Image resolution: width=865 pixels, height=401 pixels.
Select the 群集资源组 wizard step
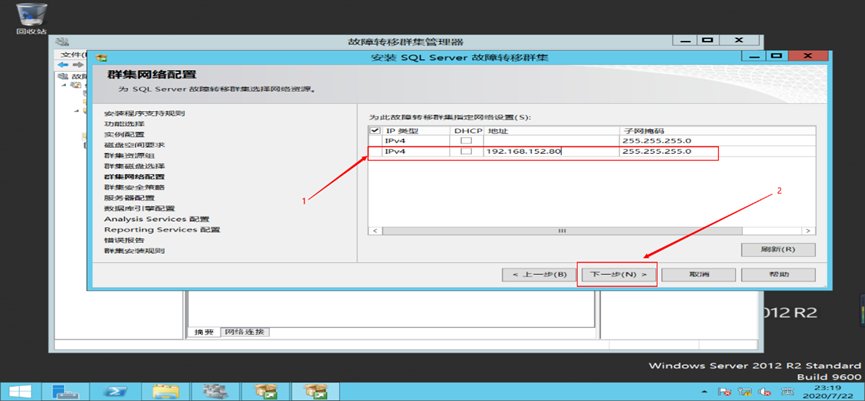(x=130, y=156)
